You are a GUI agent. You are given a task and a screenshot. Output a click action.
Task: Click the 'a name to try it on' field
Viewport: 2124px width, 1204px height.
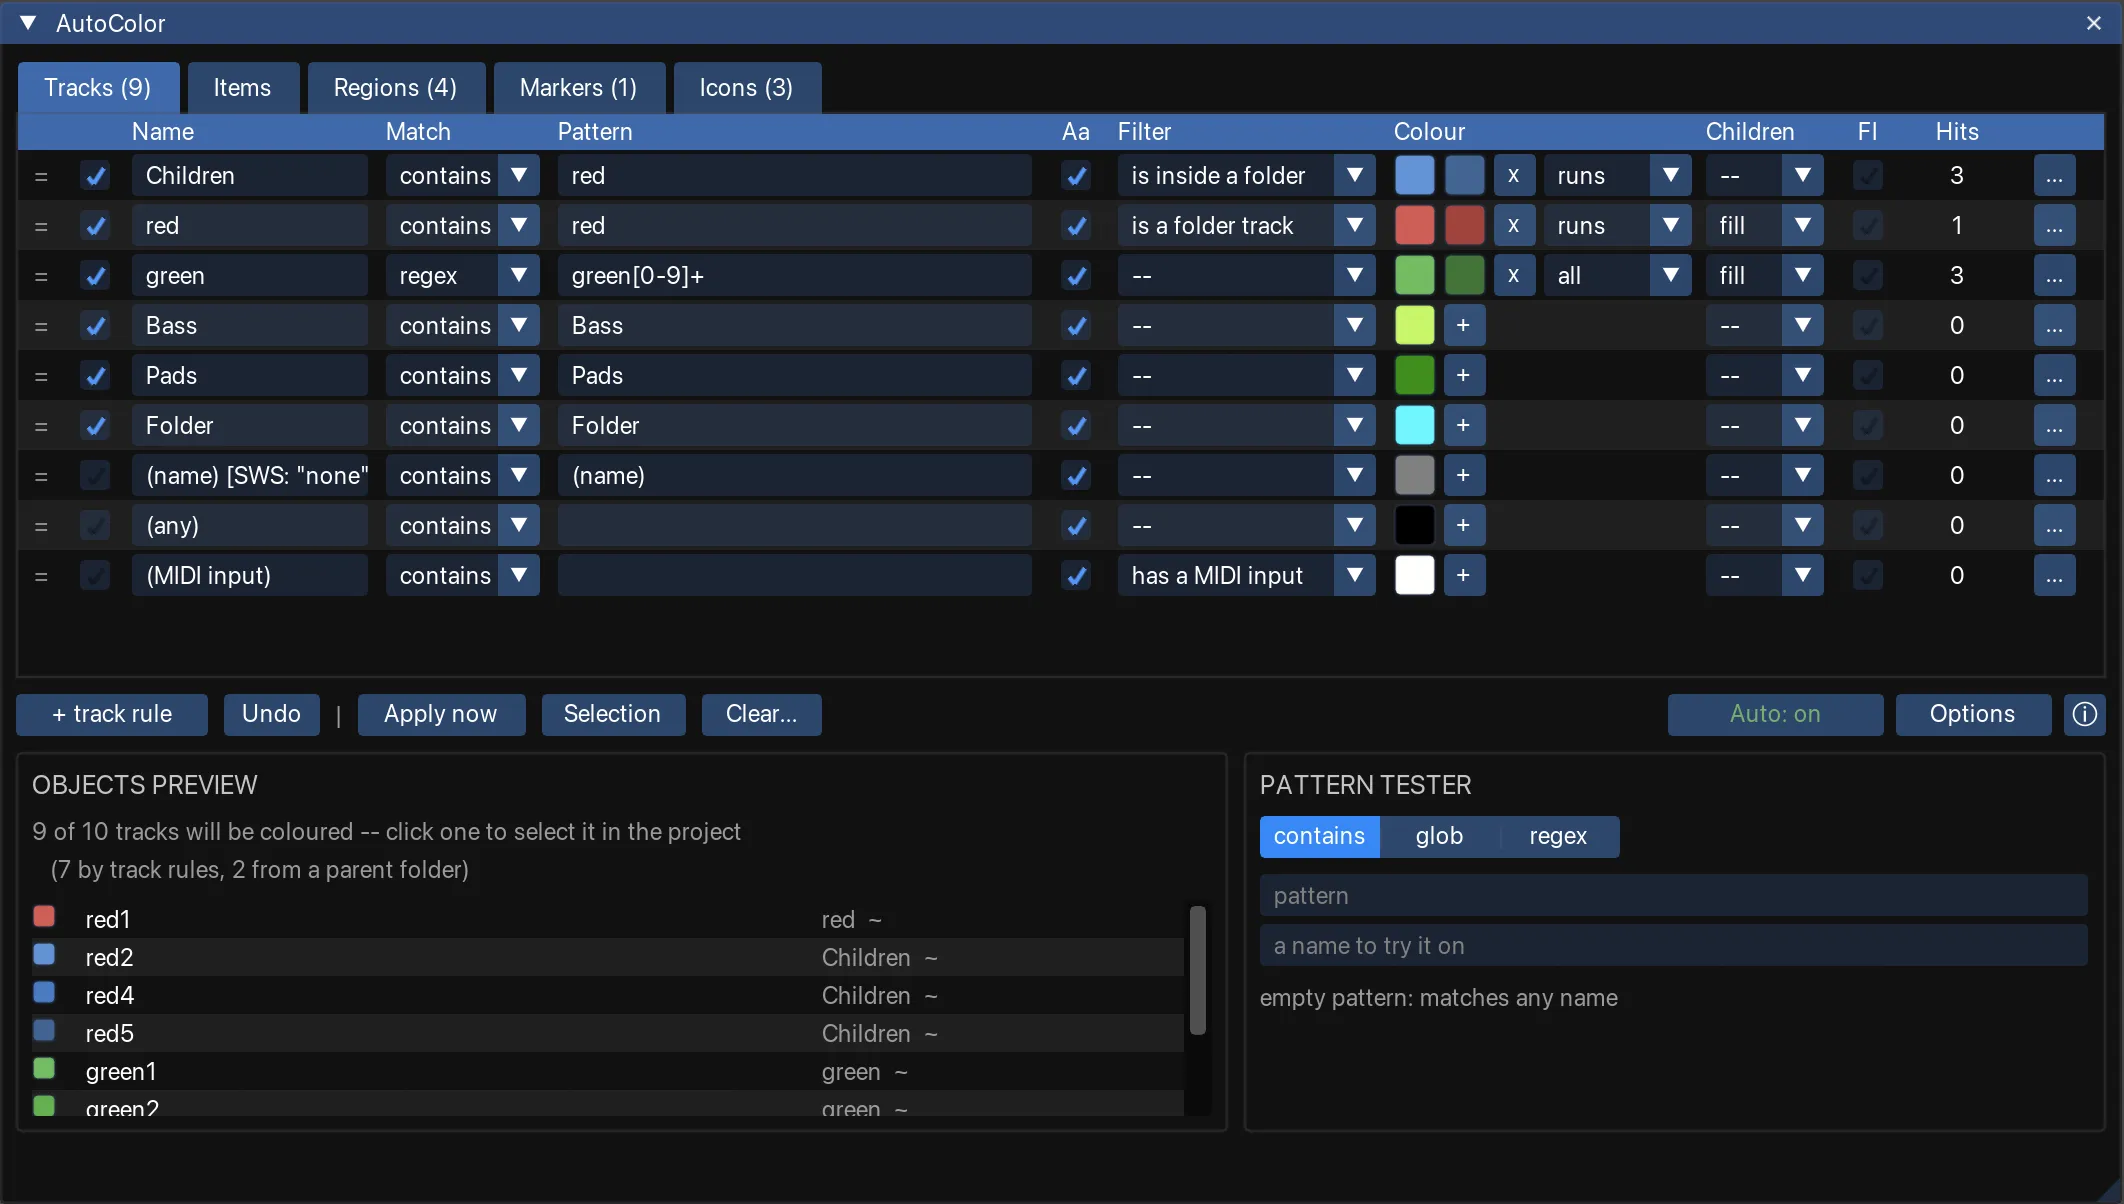(x=1674, y=946)
